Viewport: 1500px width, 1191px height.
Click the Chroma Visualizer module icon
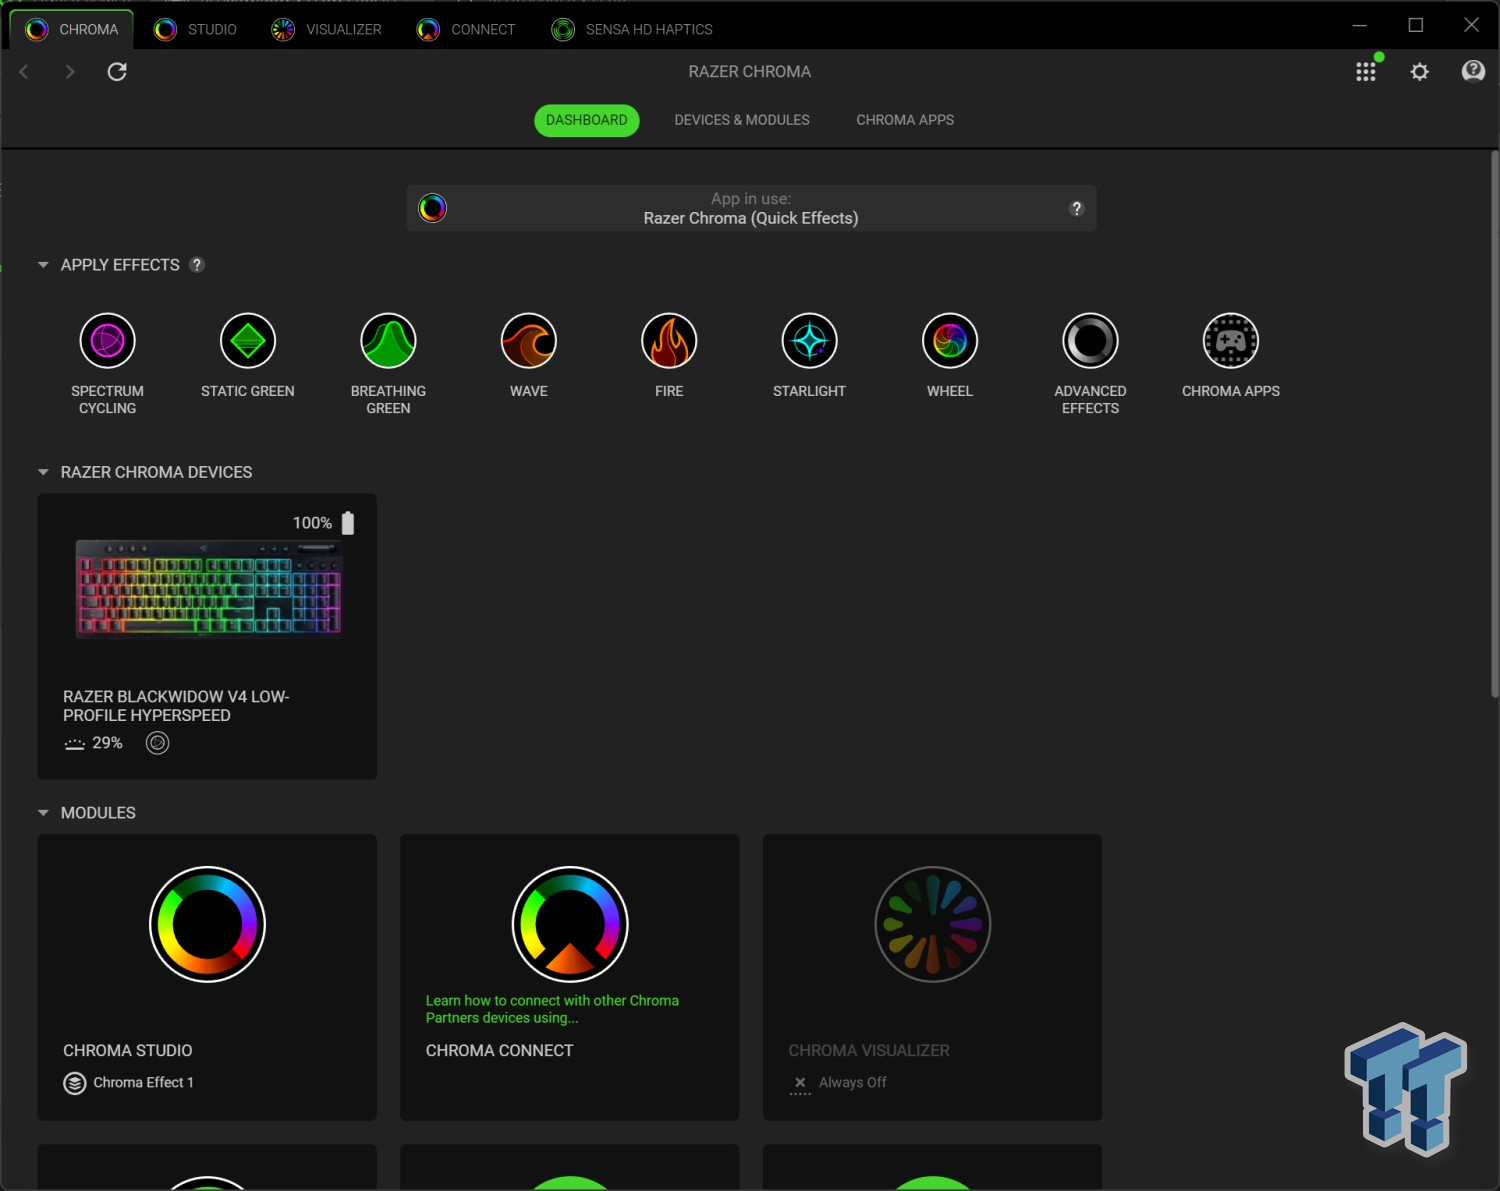[933, 924]
